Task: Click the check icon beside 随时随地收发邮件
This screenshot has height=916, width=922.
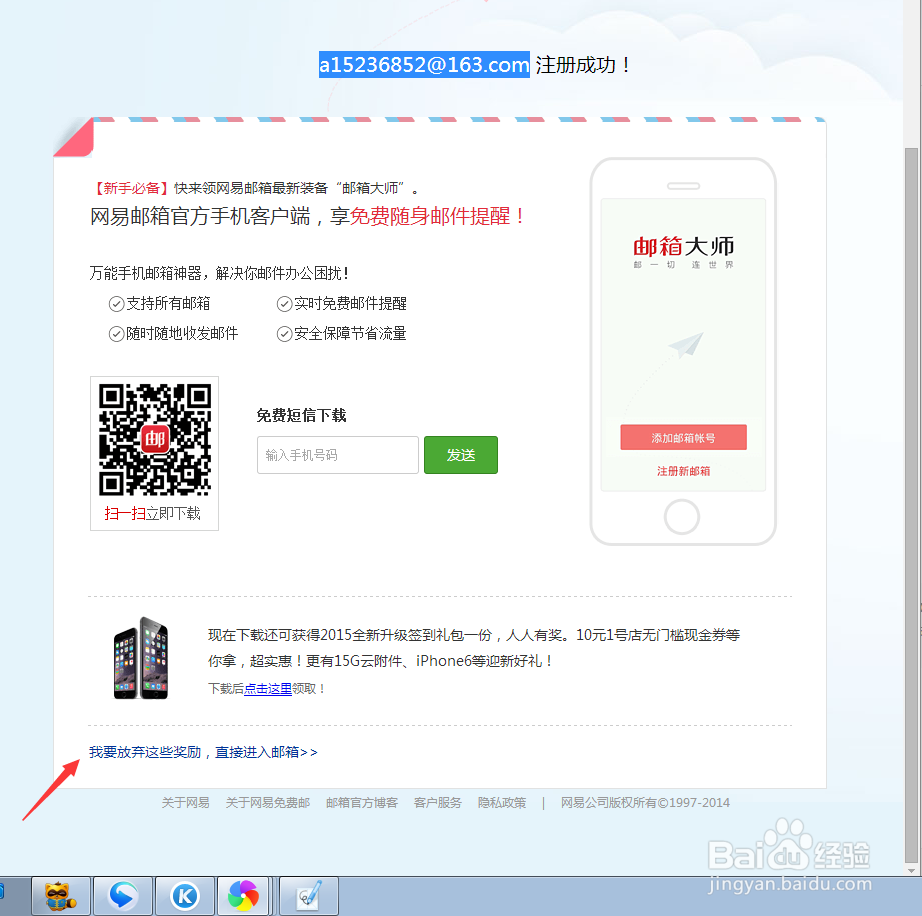Action: click(x=116, y=334)
